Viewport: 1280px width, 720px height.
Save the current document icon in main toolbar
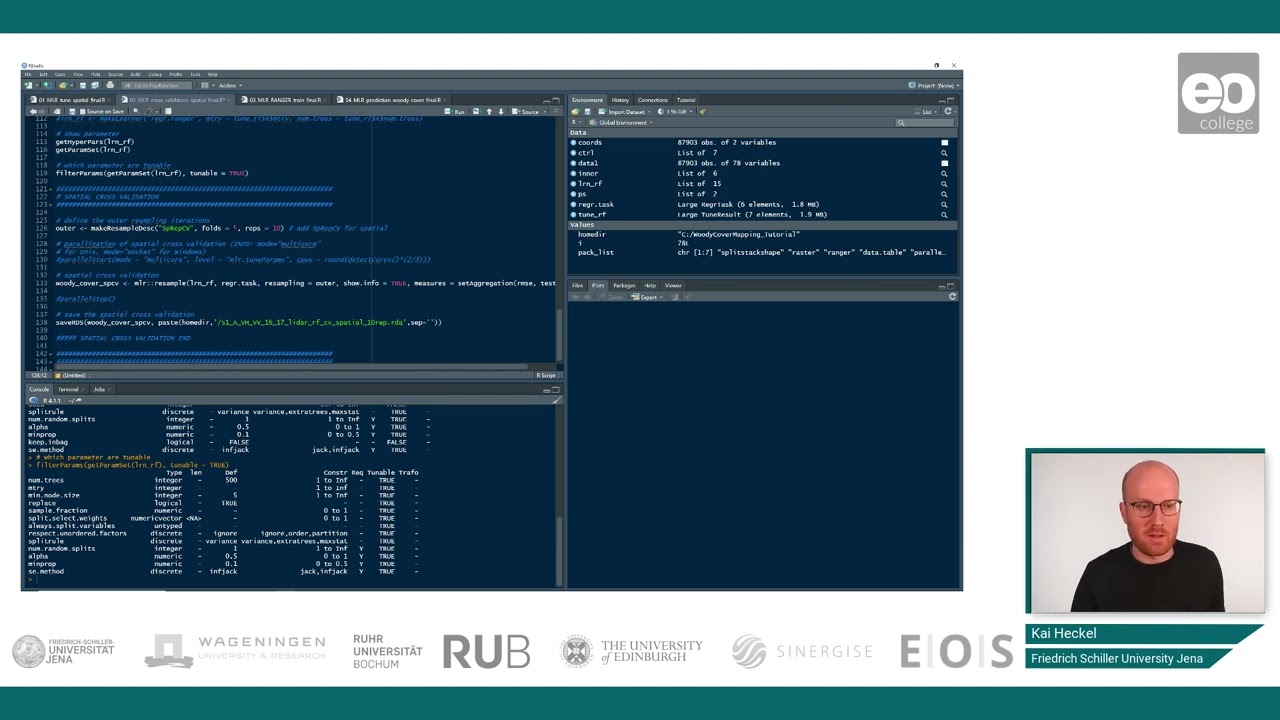82,85
